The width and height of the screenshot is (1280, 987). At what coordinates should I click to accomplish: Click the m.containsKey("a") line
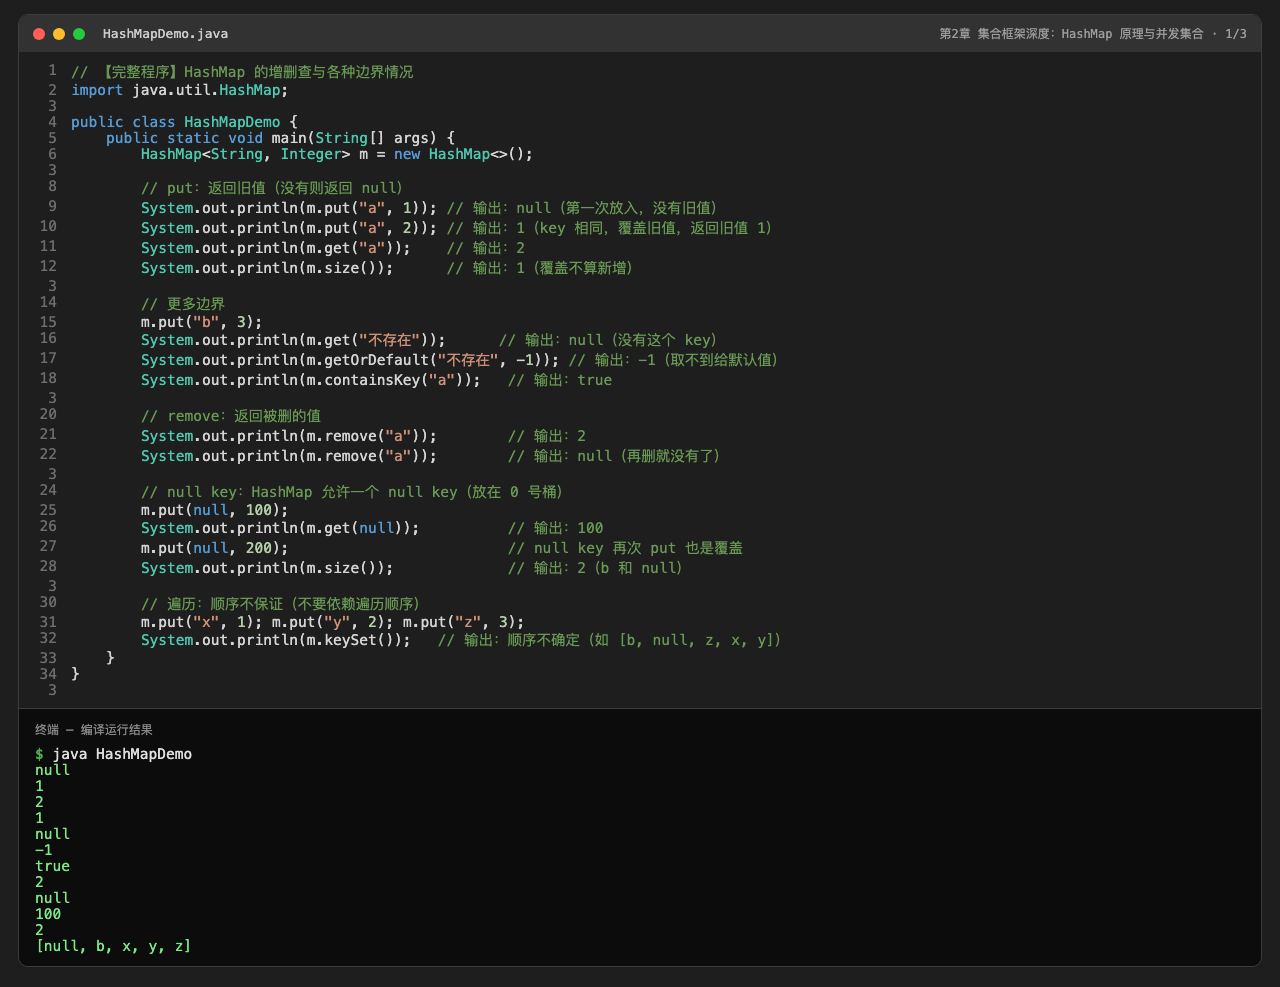376,380
